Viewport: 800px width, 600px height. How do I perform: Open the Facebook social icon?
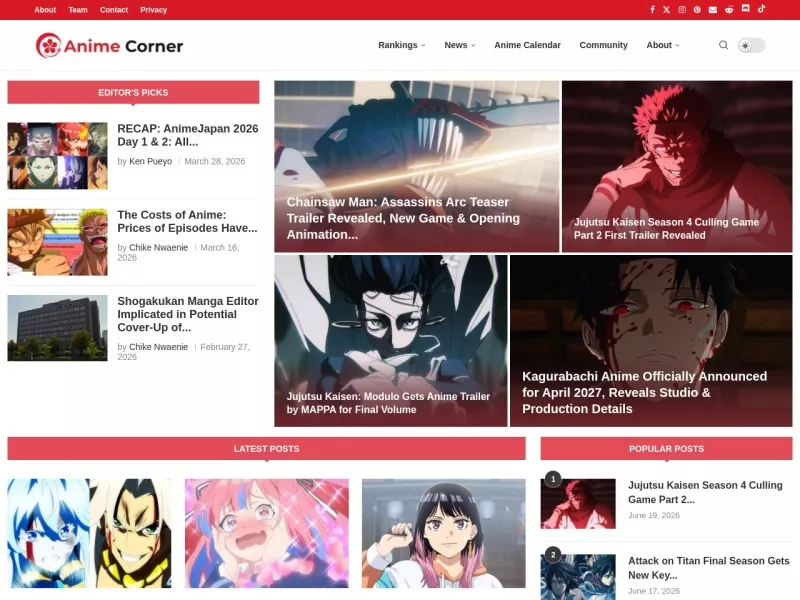click(x=652, y=10)
